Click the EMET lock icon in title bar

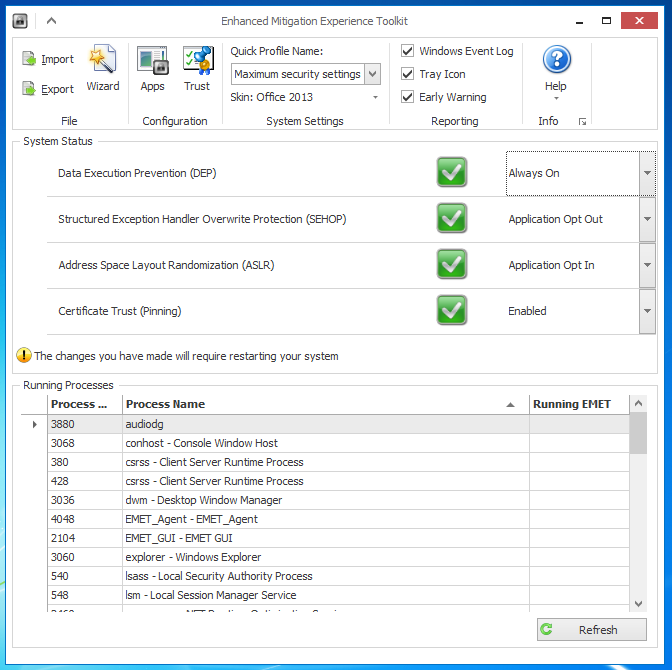[20, 21]
